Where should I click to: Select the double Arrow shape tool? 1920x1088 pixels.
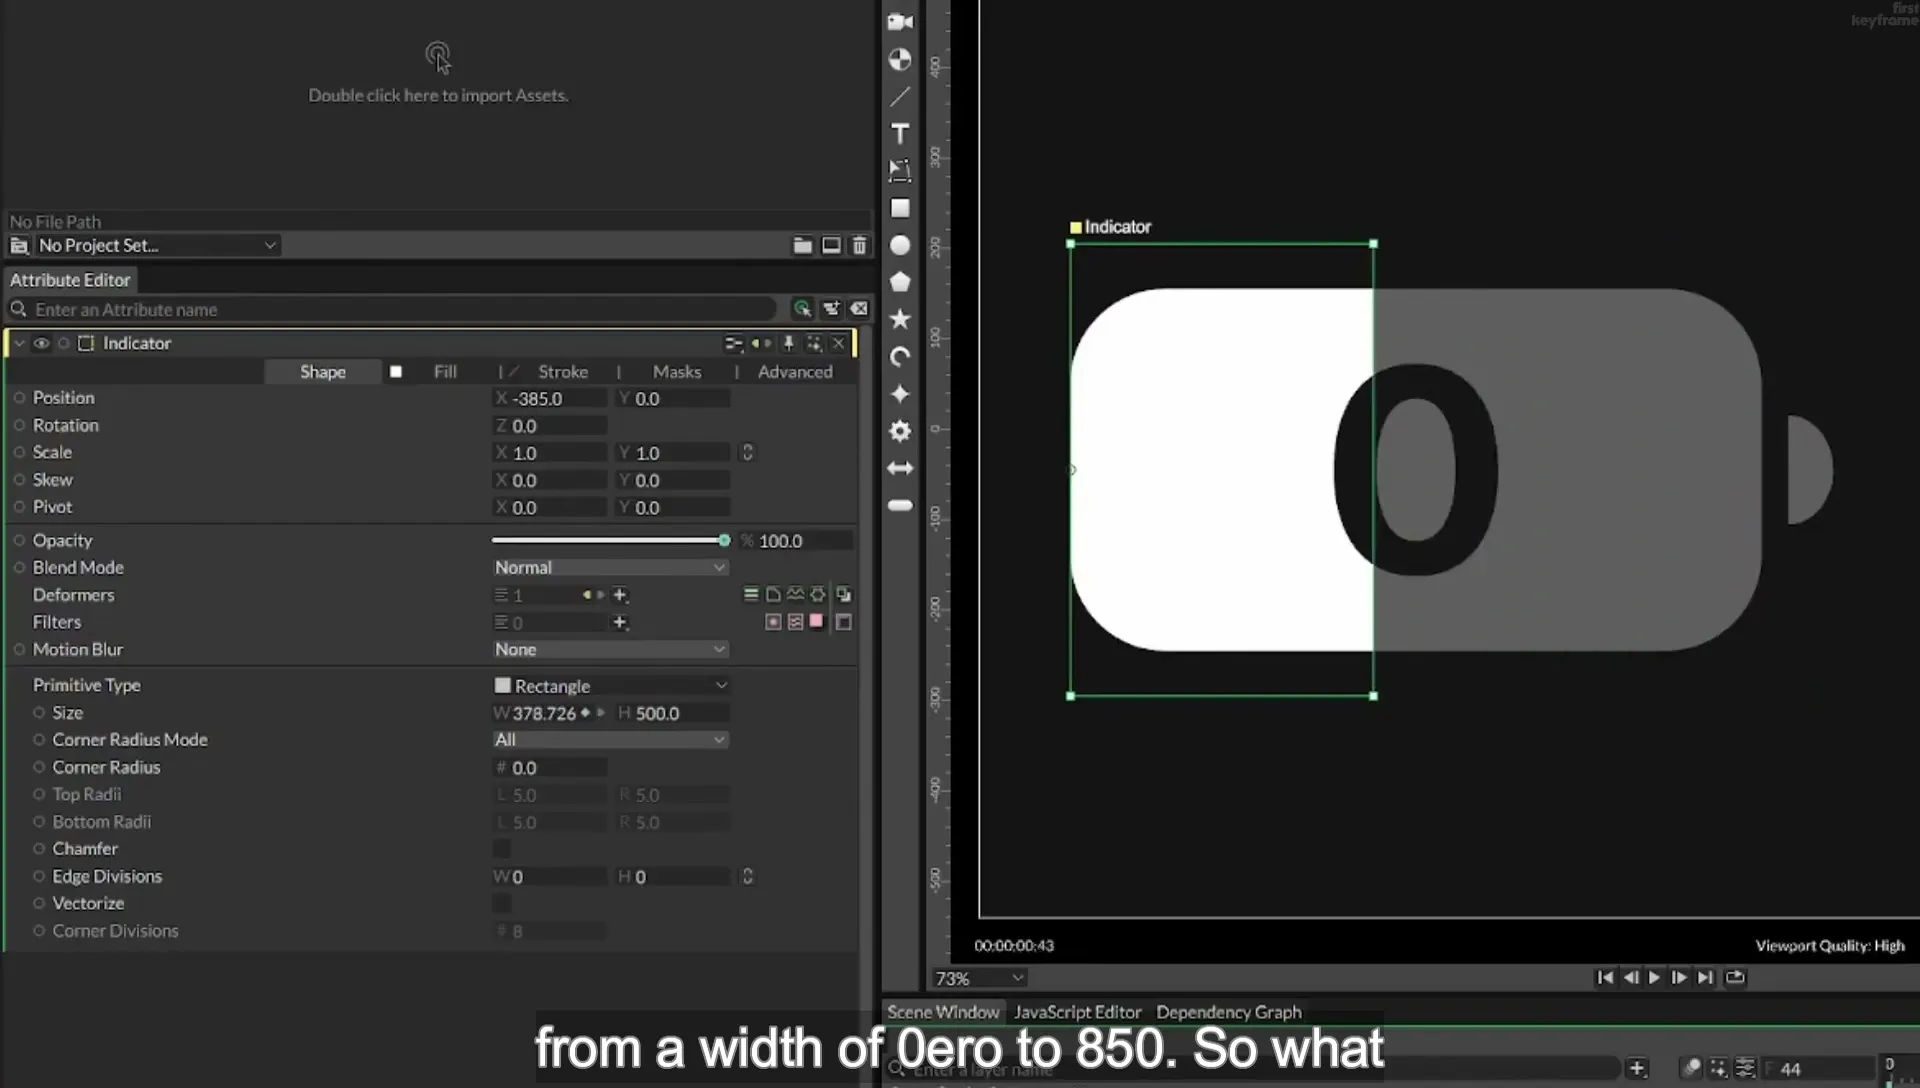[900, 468]
